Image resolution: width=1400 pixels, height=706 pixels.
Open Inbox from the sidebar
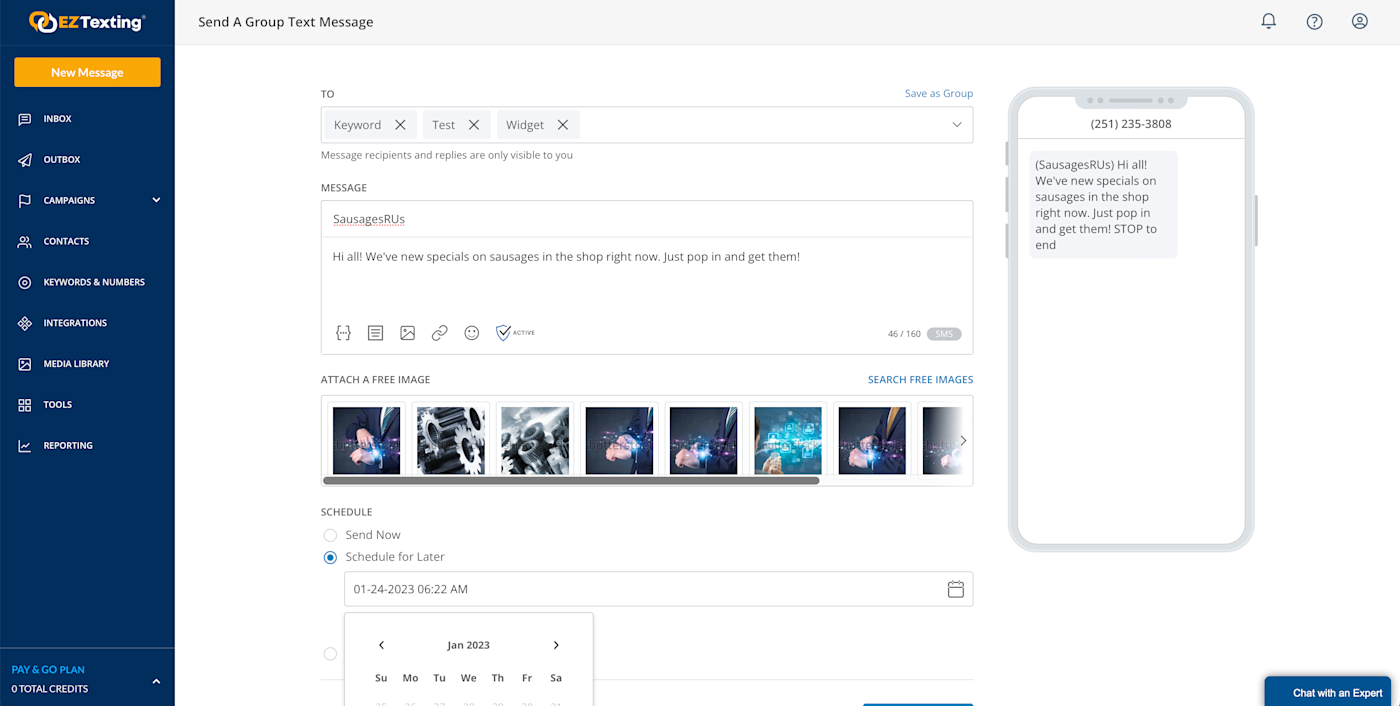click(57, 119)
